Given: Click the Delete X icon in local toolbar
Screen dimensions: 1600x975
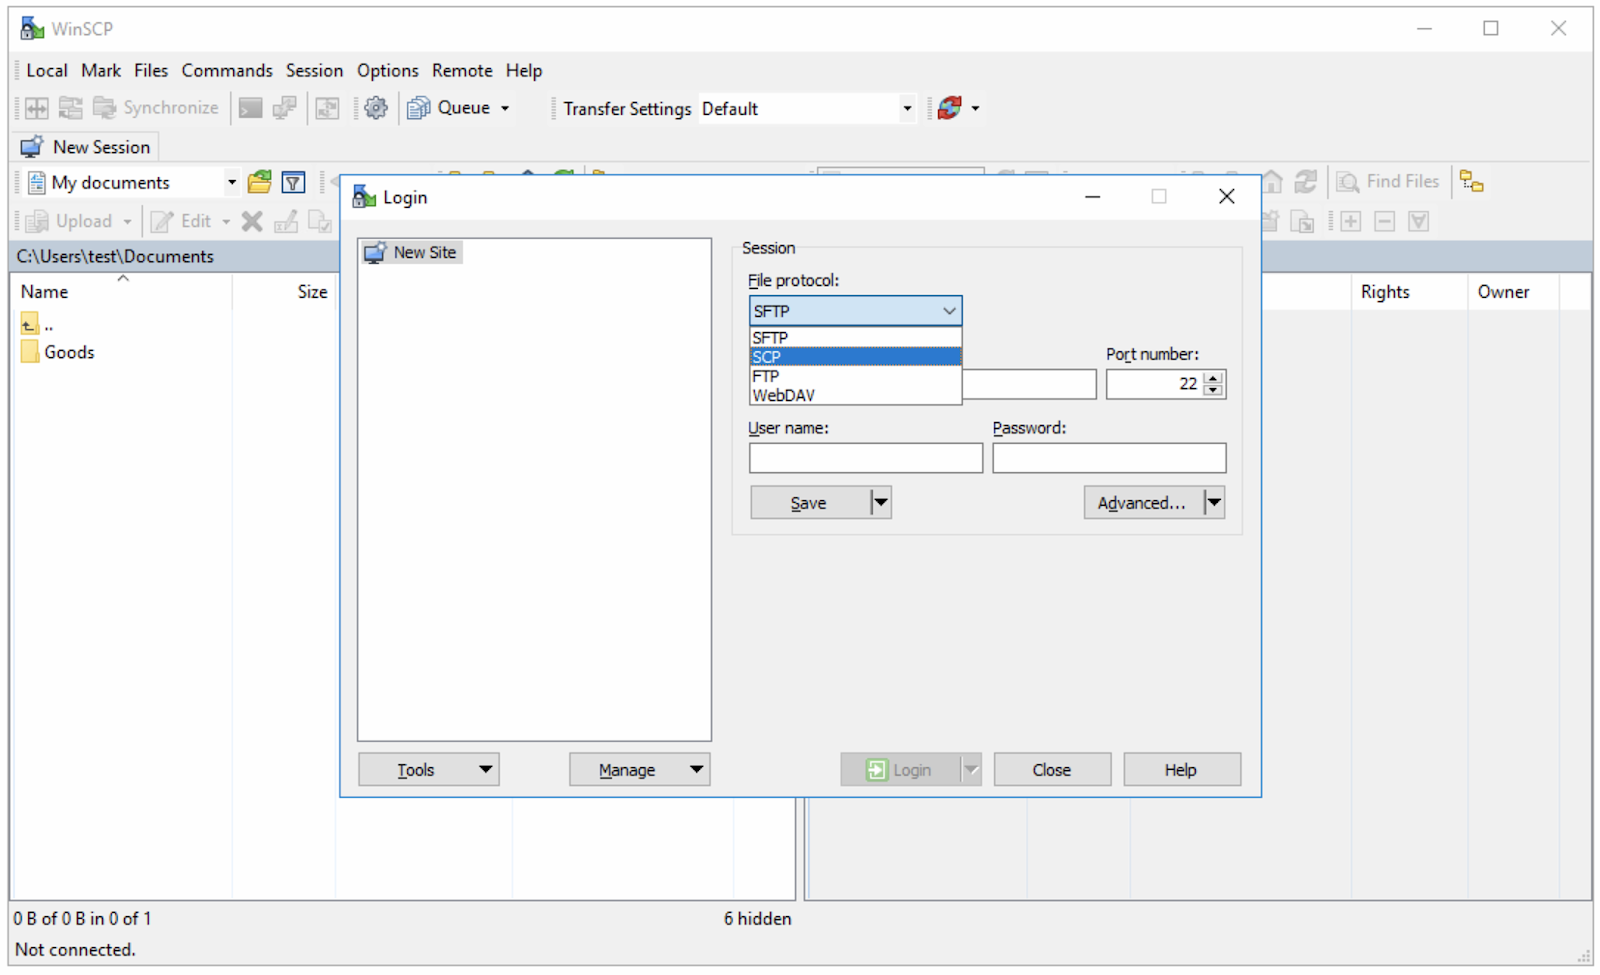Looking at the screenshot, I should [252, 221].
